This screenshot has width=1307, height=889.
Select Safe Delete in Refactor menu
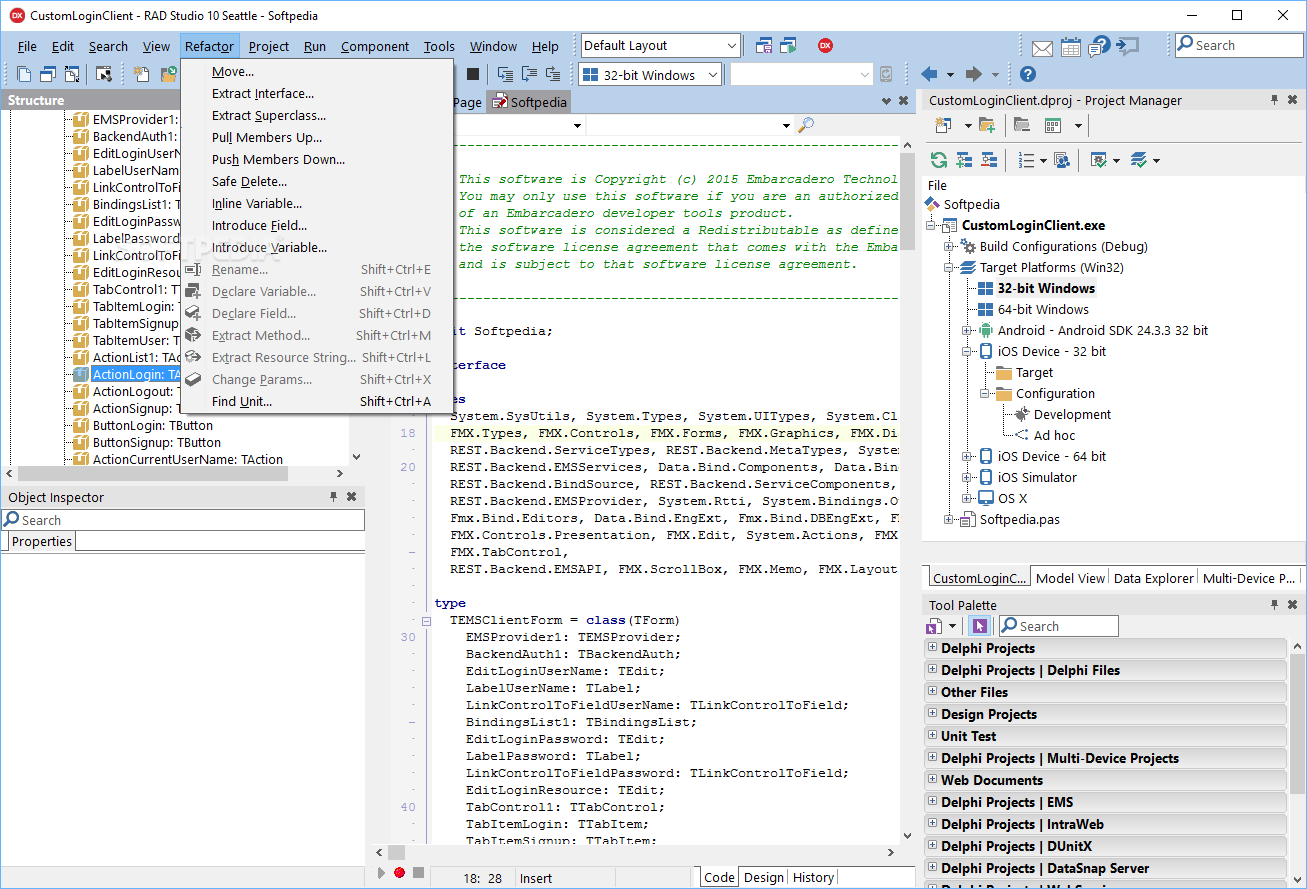249,182
